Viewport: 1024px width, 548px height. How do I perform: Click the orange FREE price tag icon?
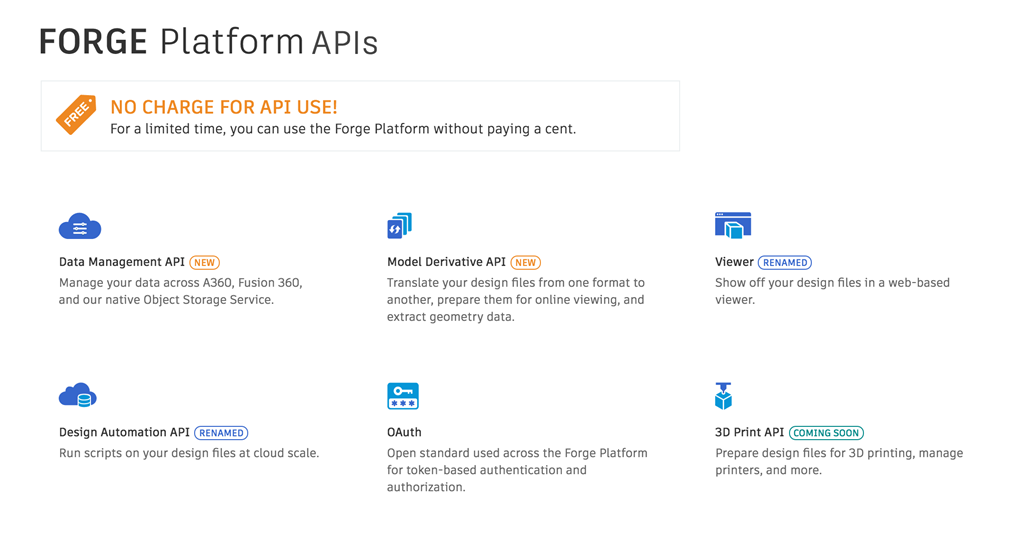(76, 115)
